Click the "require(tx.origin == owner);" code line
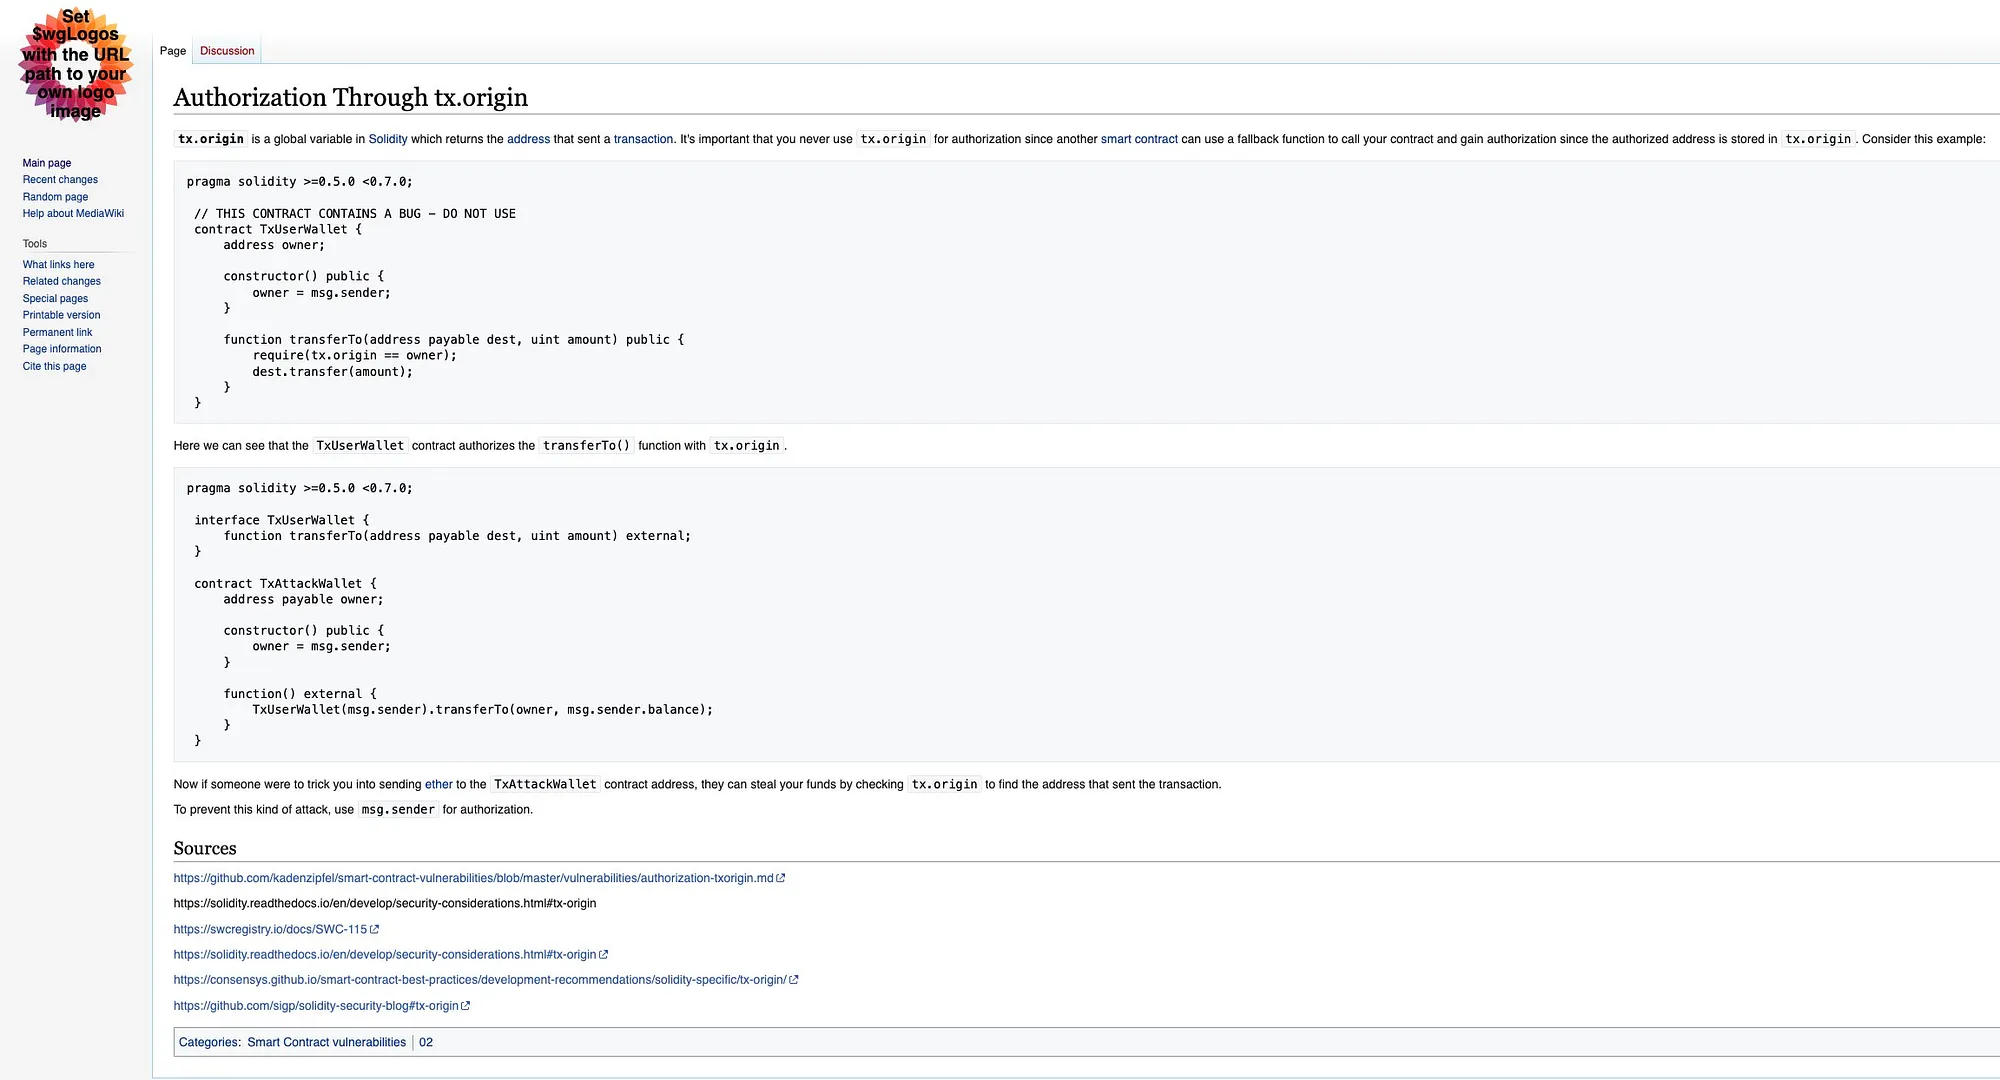This screenshot has width=2000, height=1080. pyautogui.click(x=354, y=356)
